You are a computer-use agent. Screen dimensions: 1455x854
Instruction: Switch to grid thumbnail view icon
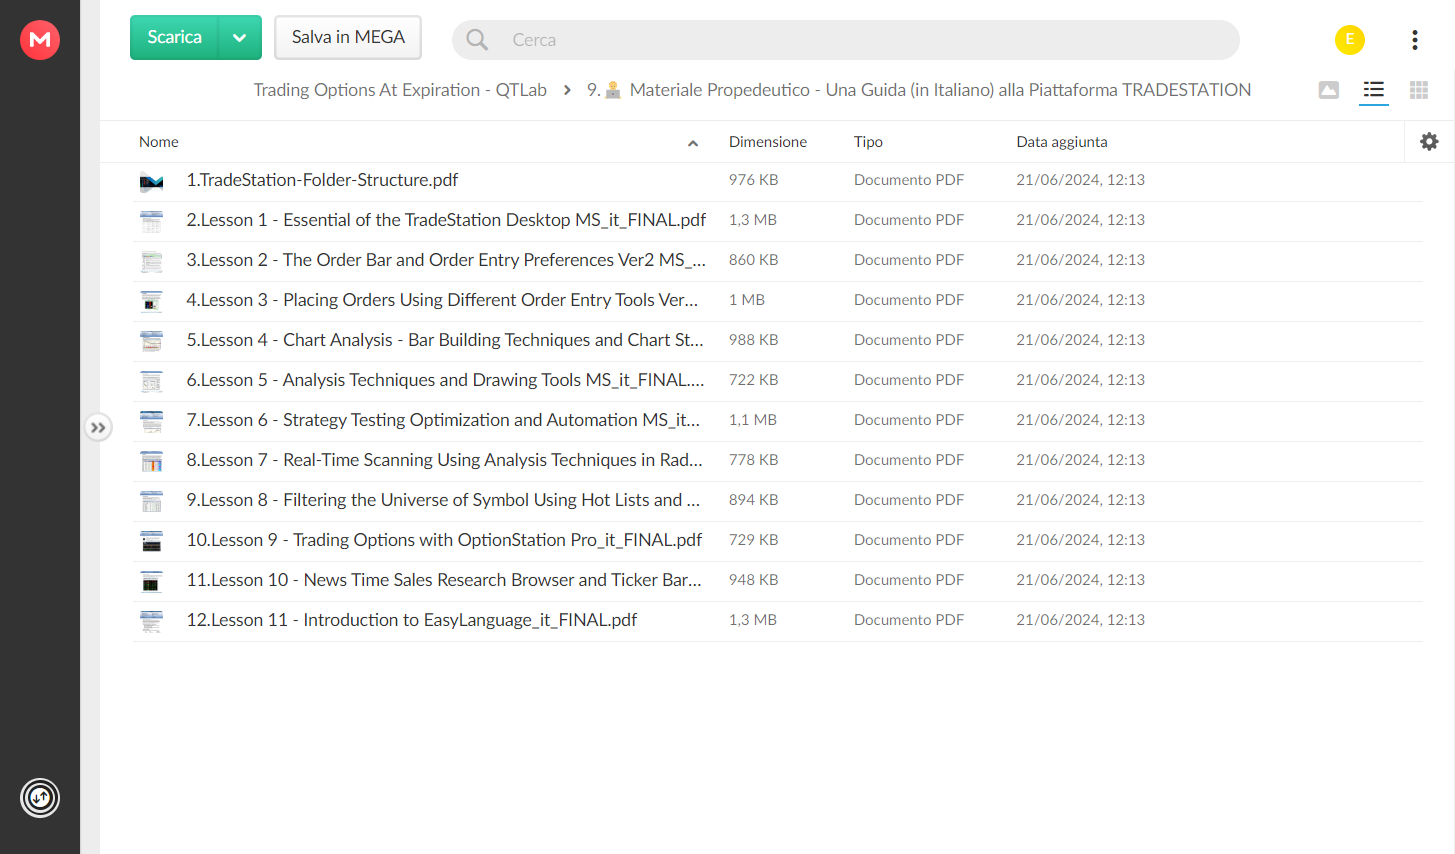click(1418, 90)
